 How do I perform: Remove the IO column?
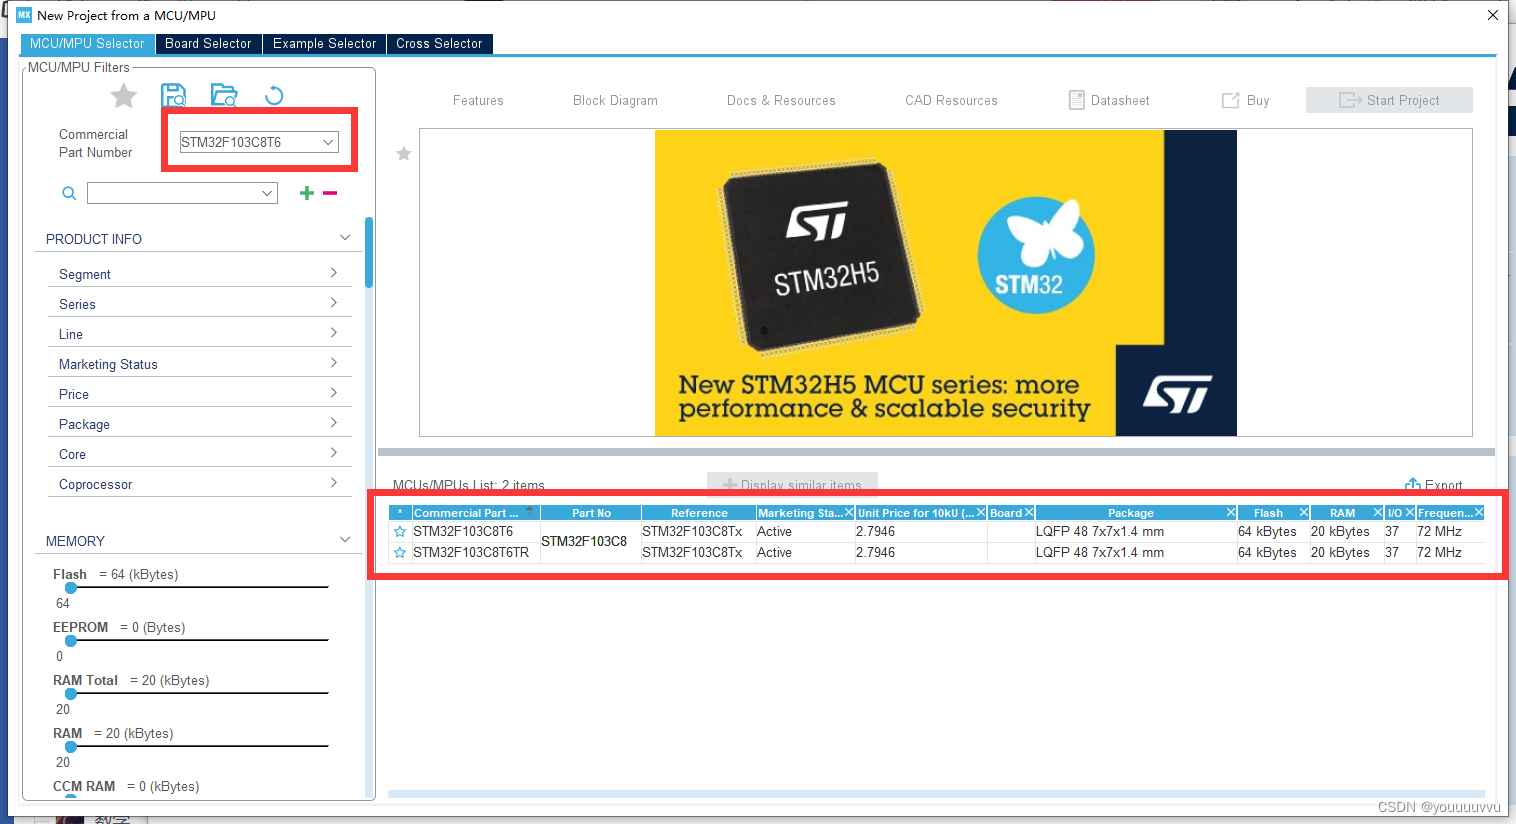point(1410,513)
